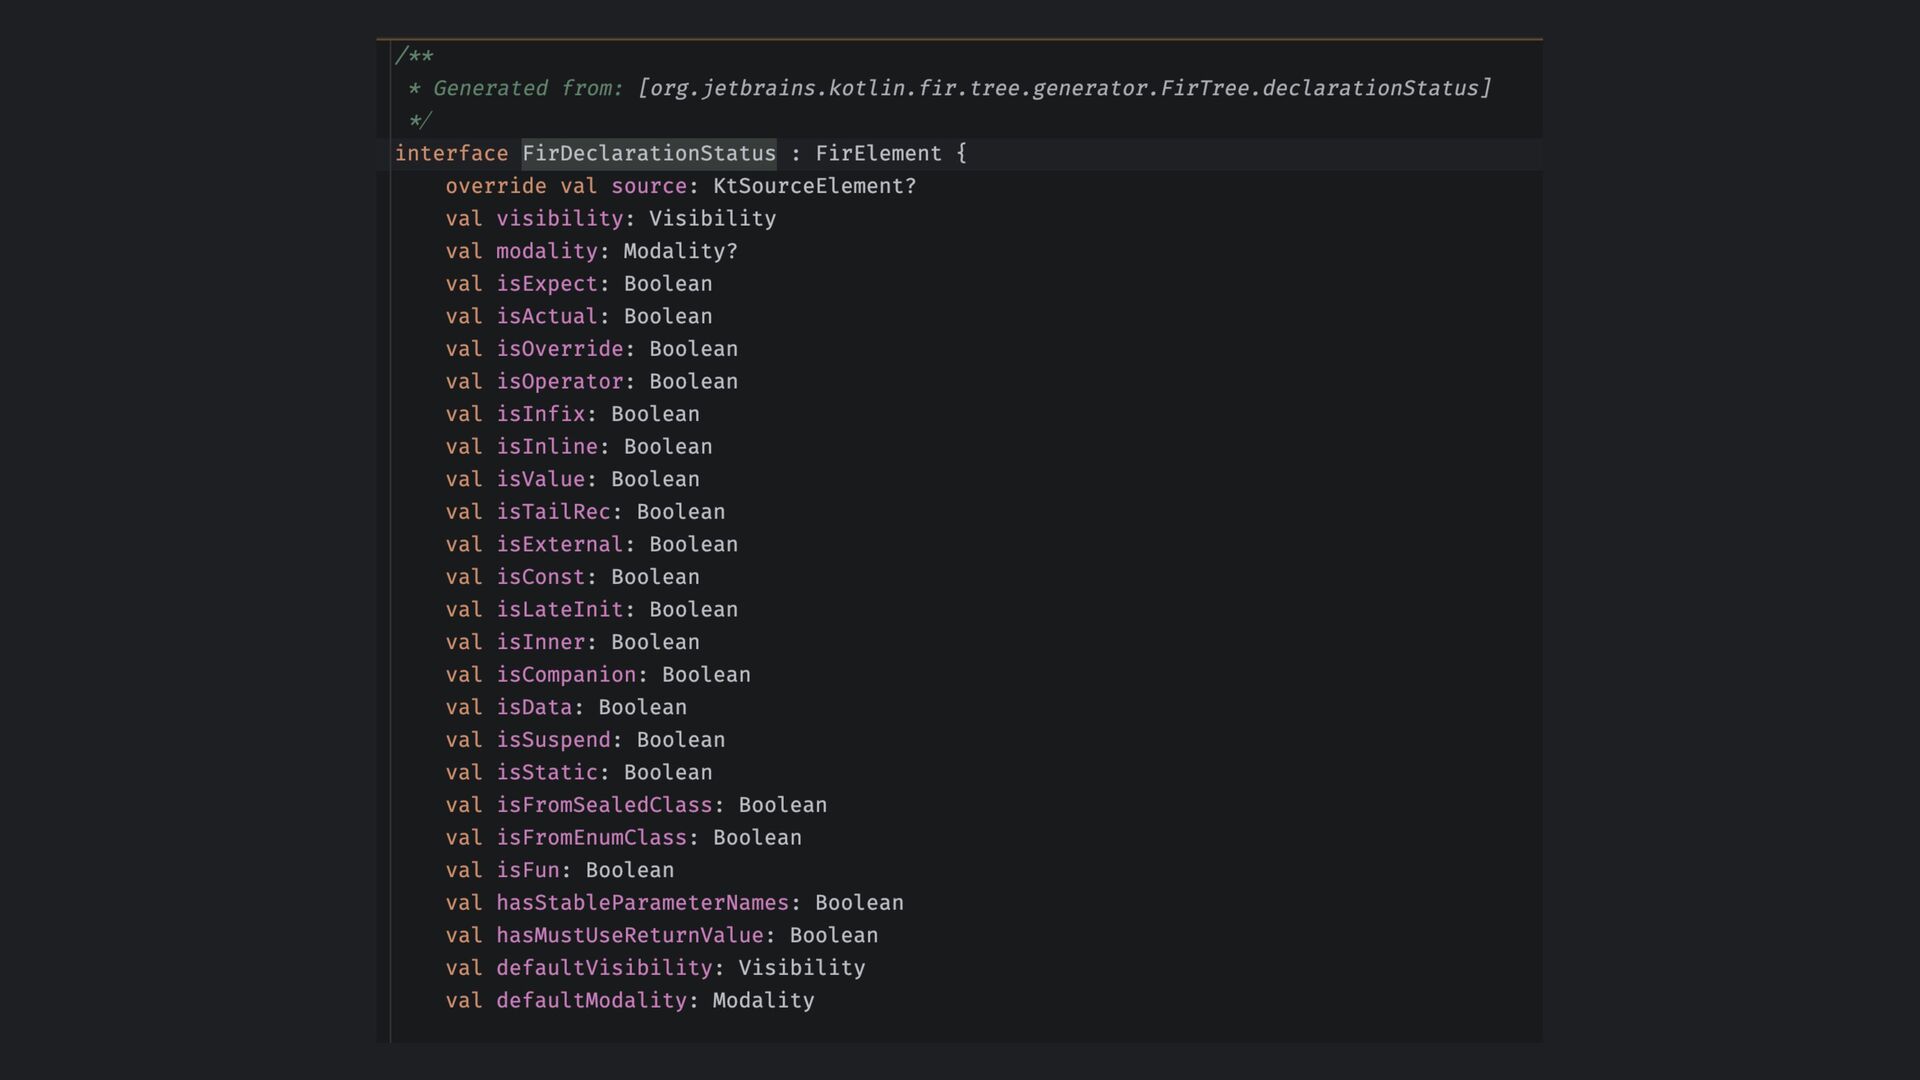Click the isFromSealedClass property name
This screenshot has height=1080, width=1920.
604,805
